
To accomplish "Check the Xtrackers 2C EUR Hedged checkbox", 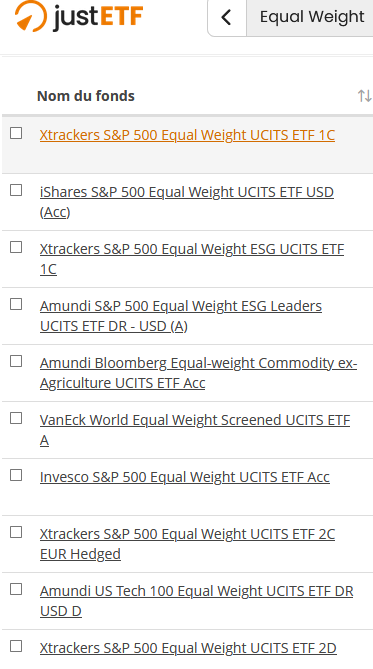I will tap(16, 532).
